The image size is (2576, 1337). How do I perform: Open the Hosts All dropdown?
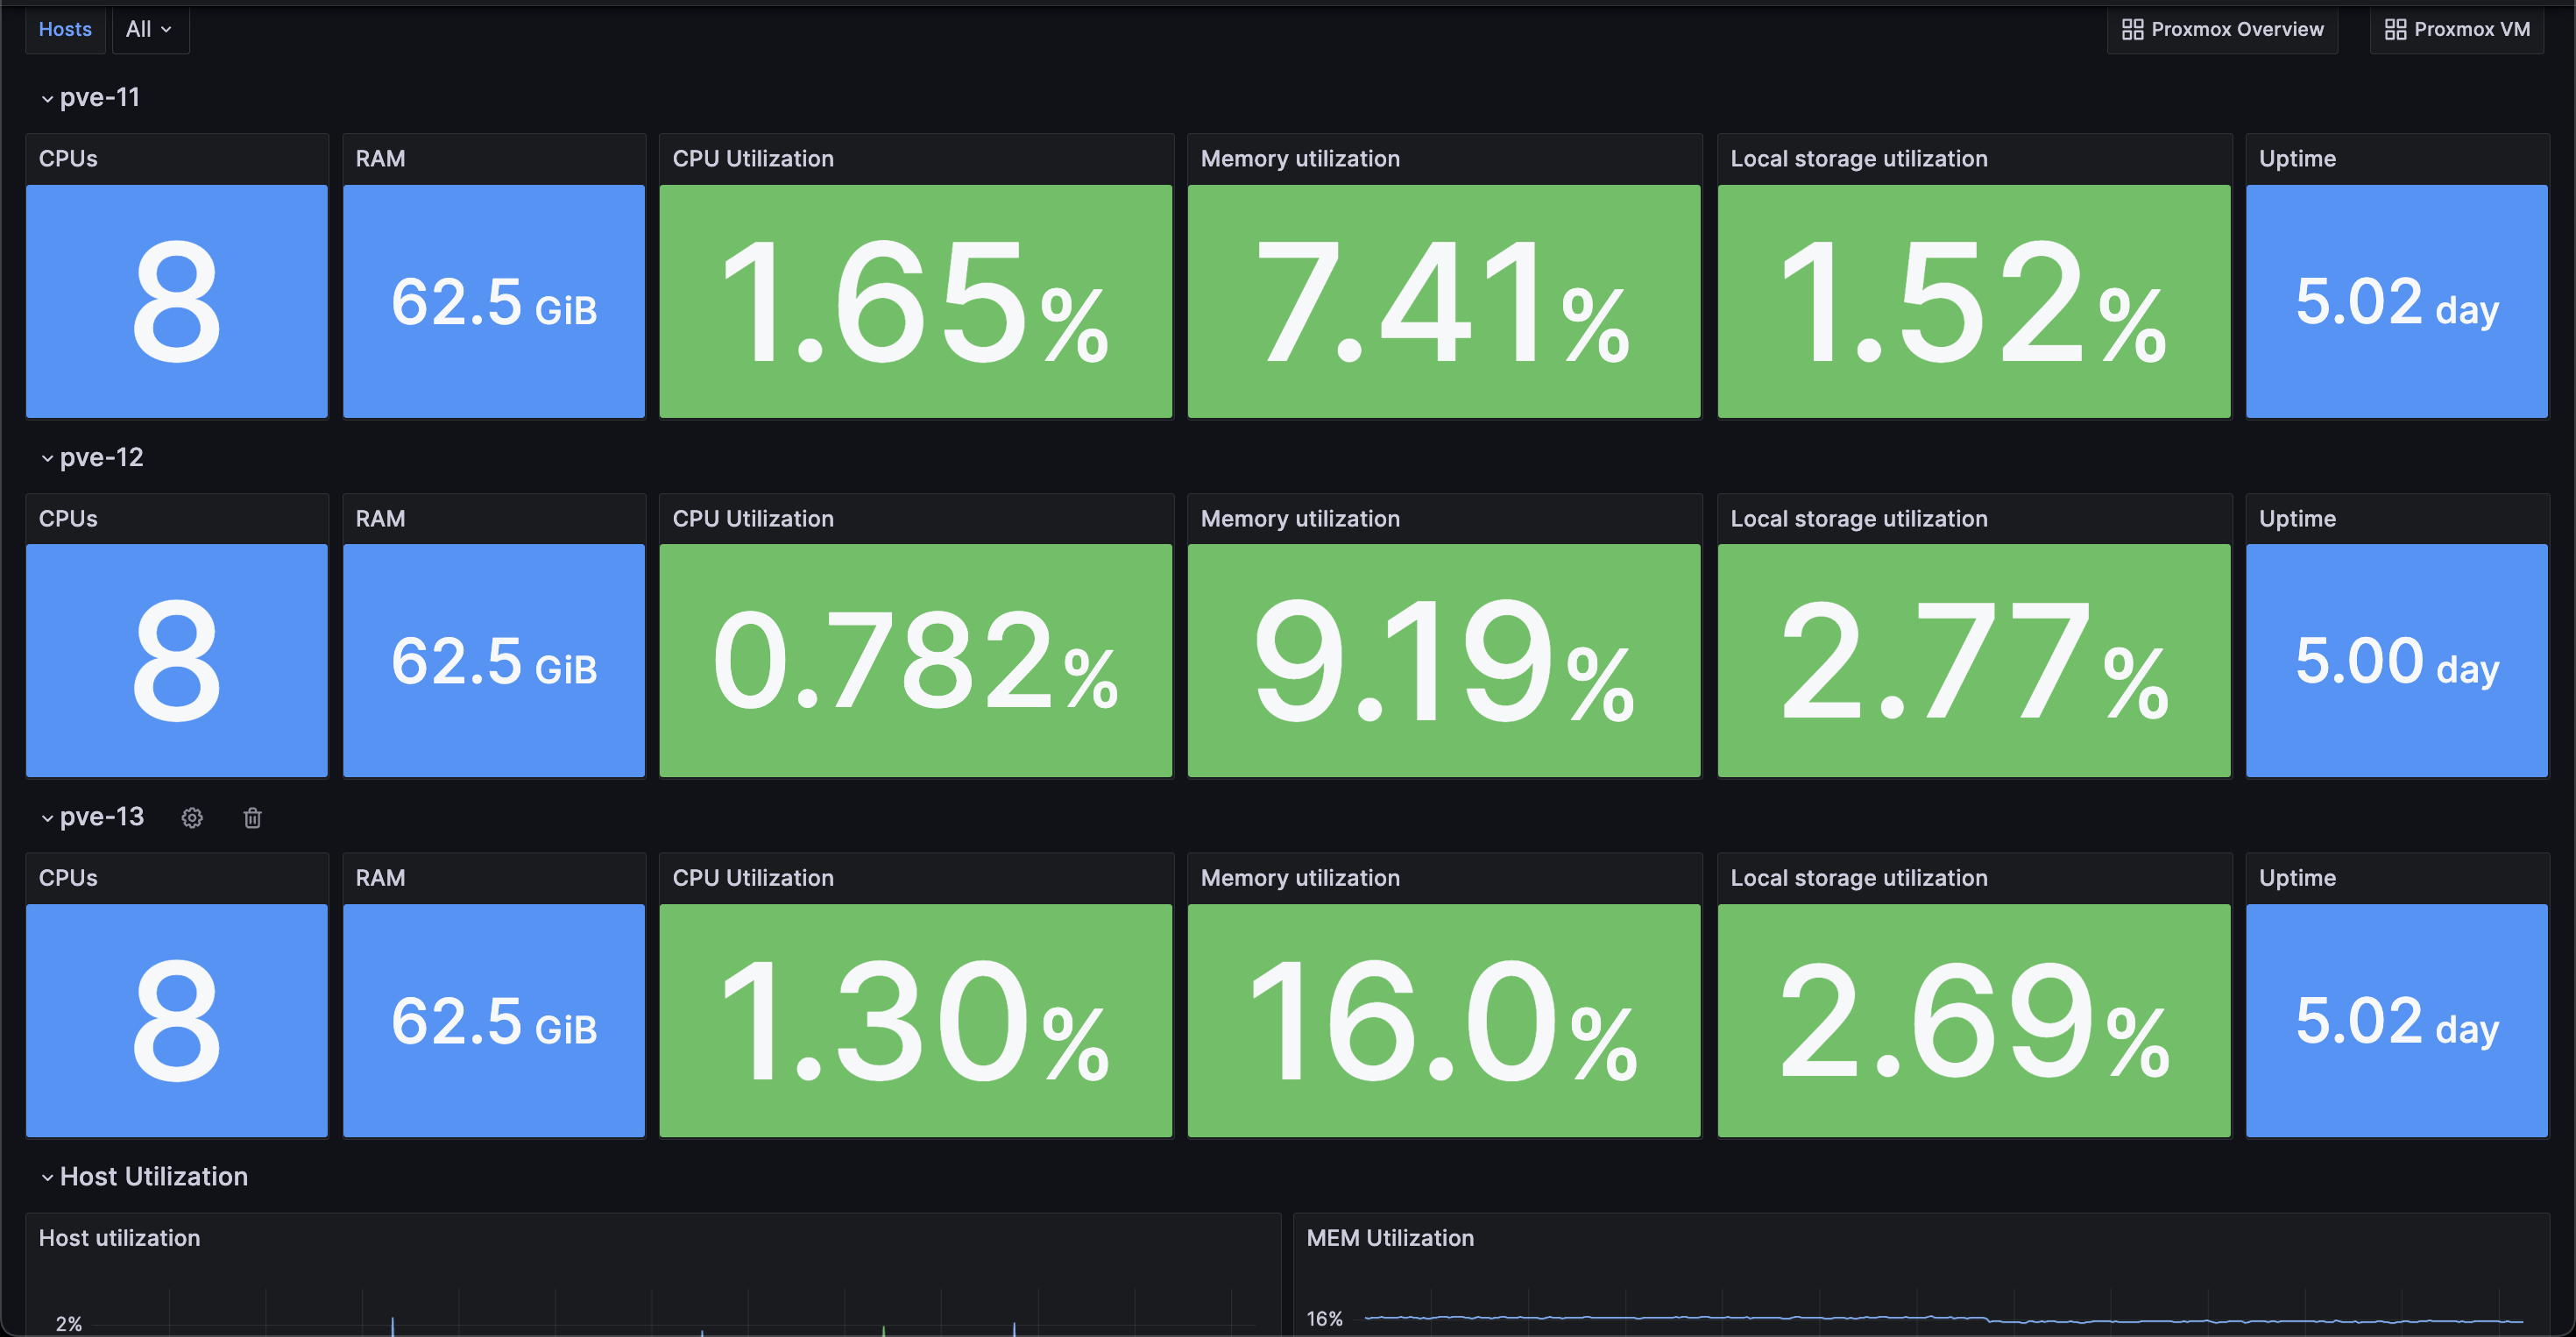click(149, 29)
